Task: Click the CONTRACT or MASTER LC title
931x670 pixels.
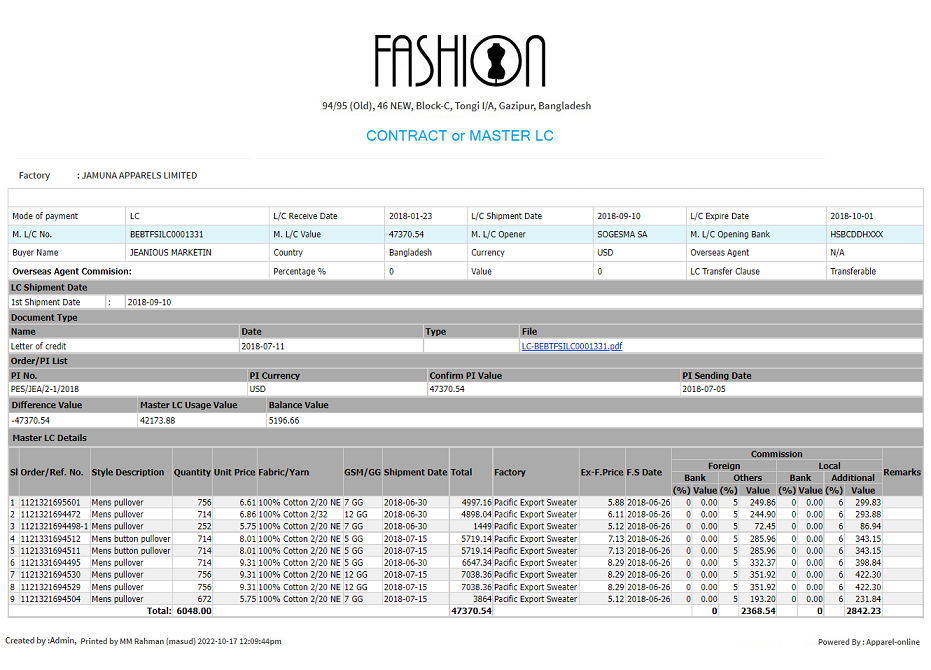Action: (459, 136)
